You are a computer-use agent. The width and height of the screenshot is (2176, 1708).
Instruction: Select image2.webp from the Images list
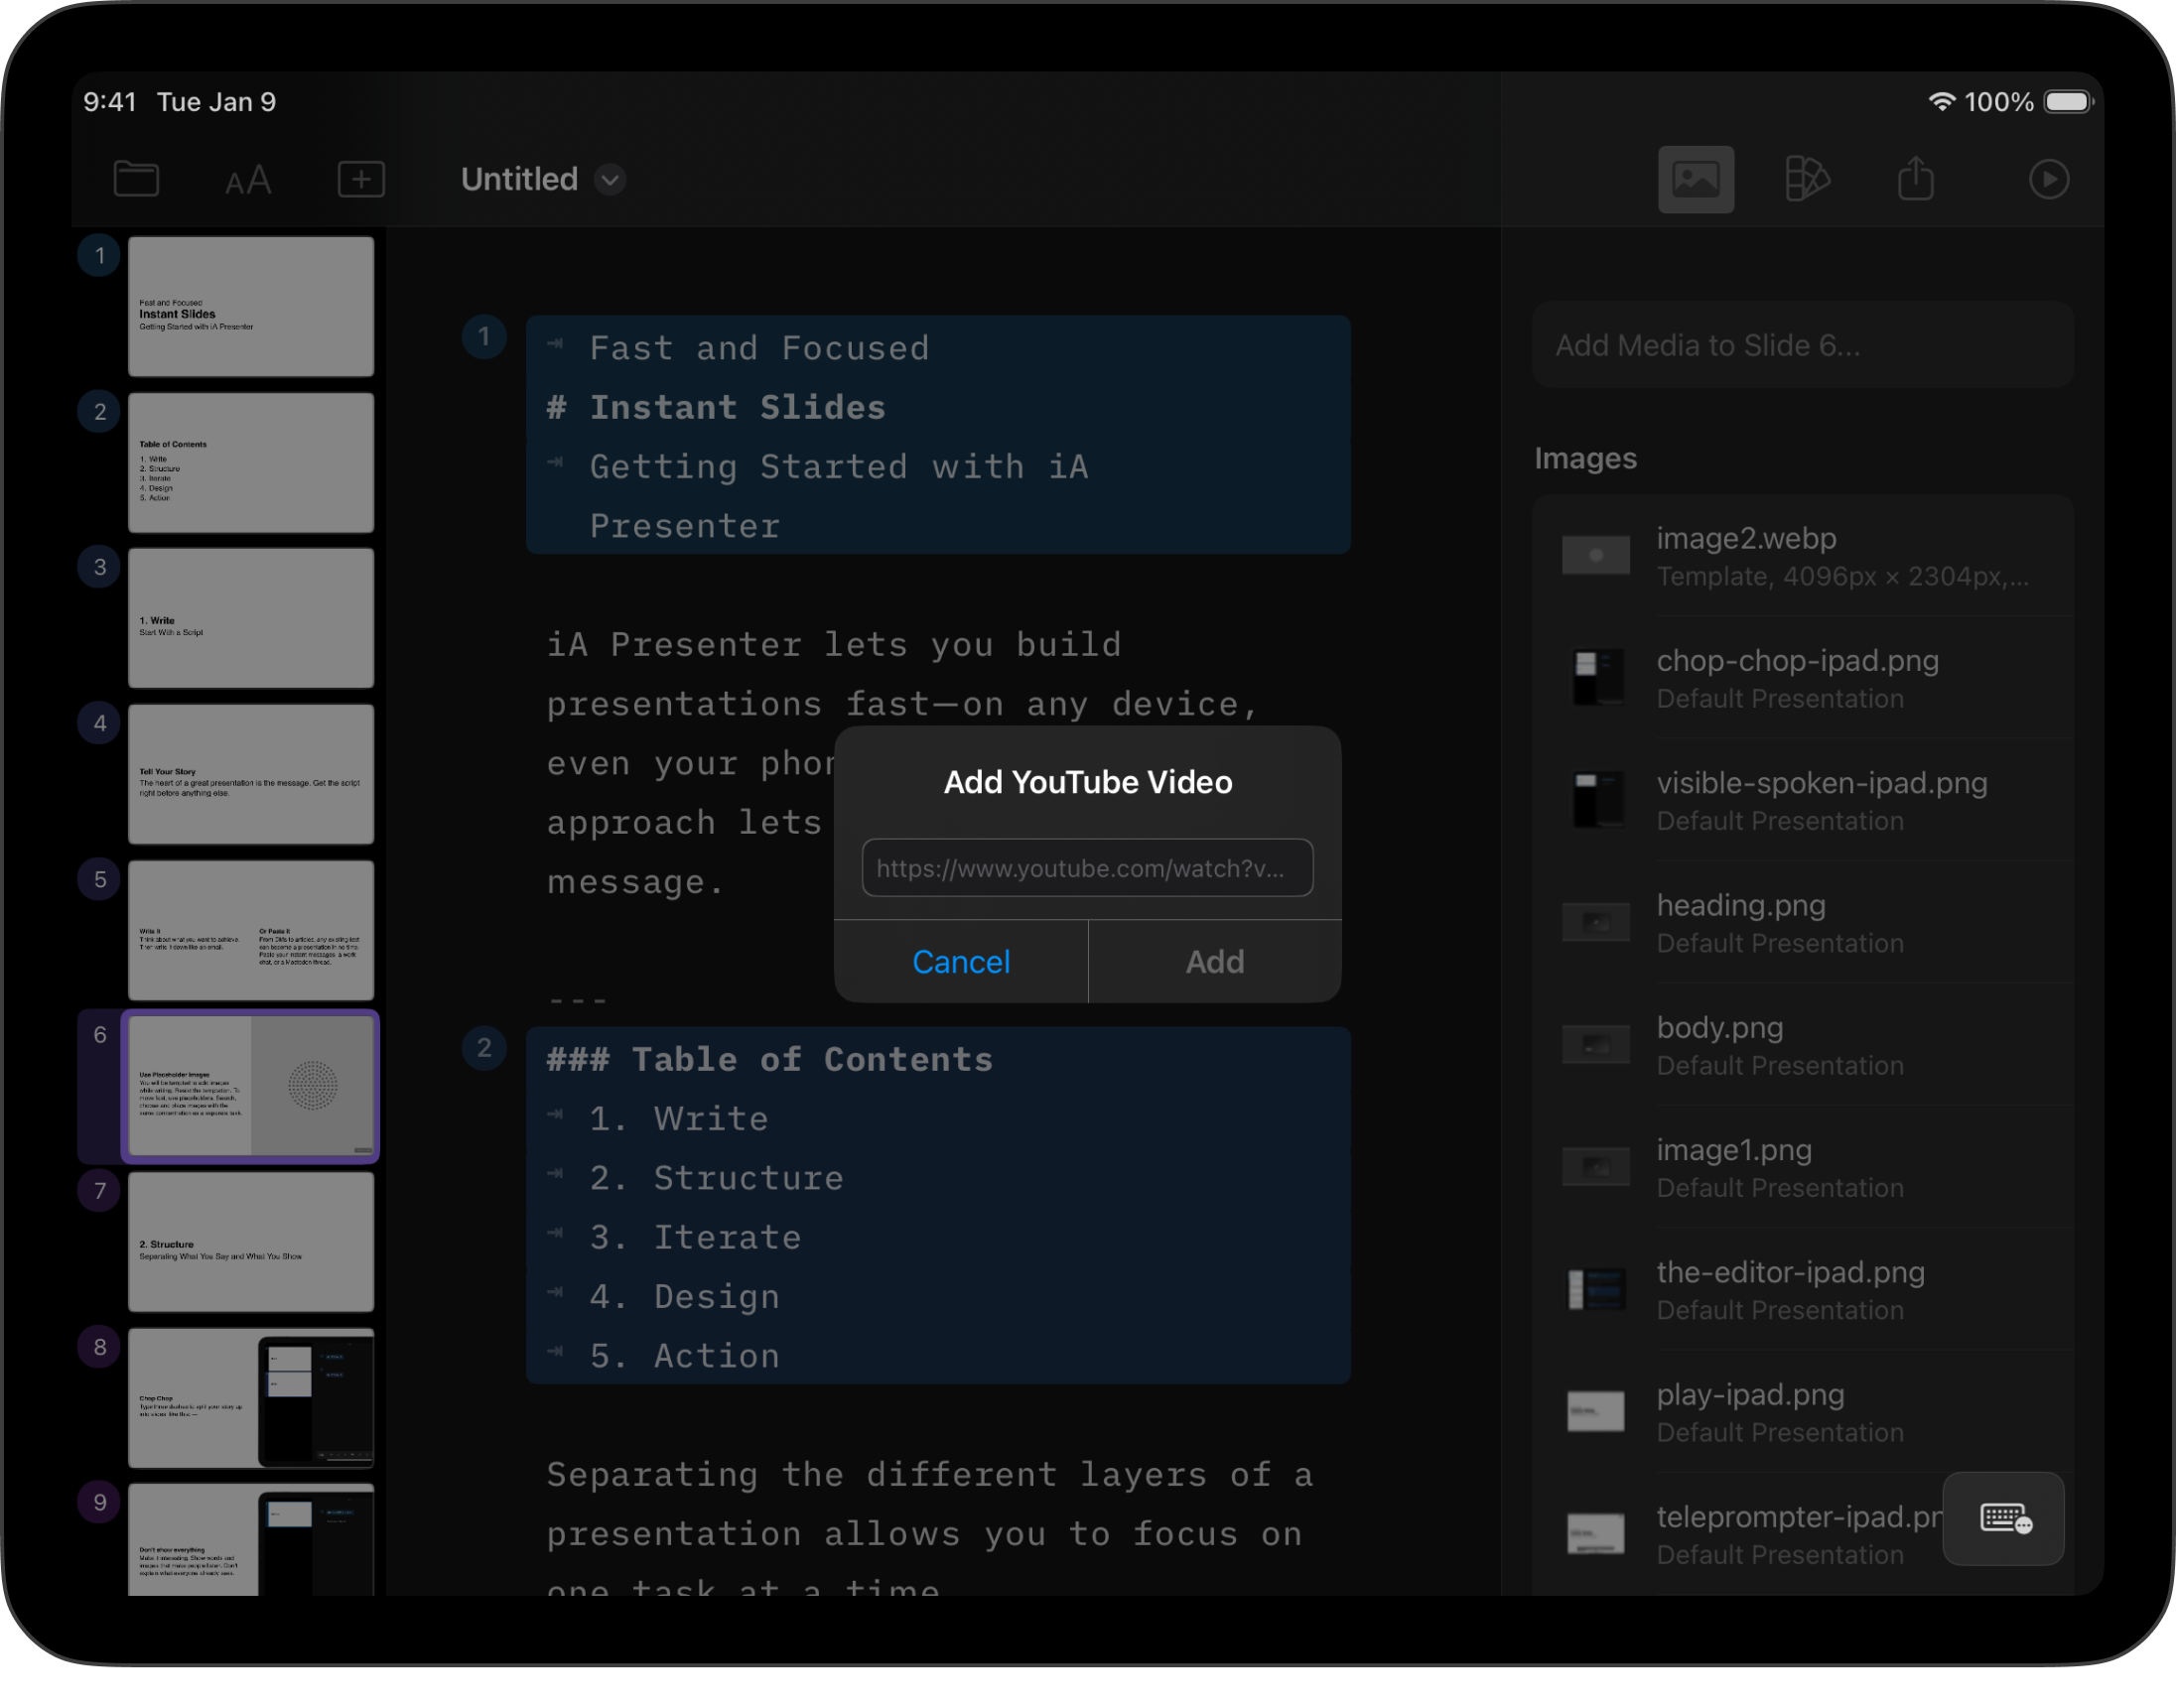pyautogui.click(x=1801, y=556)
